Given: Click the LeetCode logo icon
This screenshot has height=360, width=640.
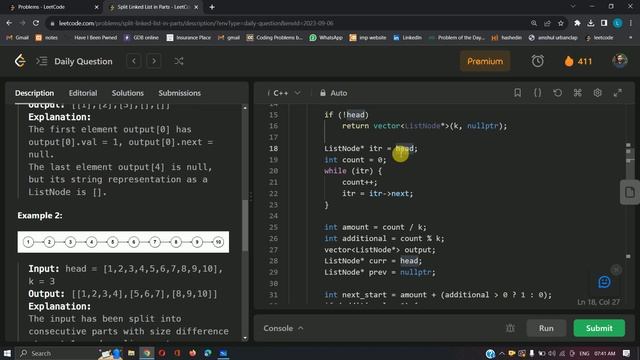Looking at the screenshot, I should (x=20, y=61).
